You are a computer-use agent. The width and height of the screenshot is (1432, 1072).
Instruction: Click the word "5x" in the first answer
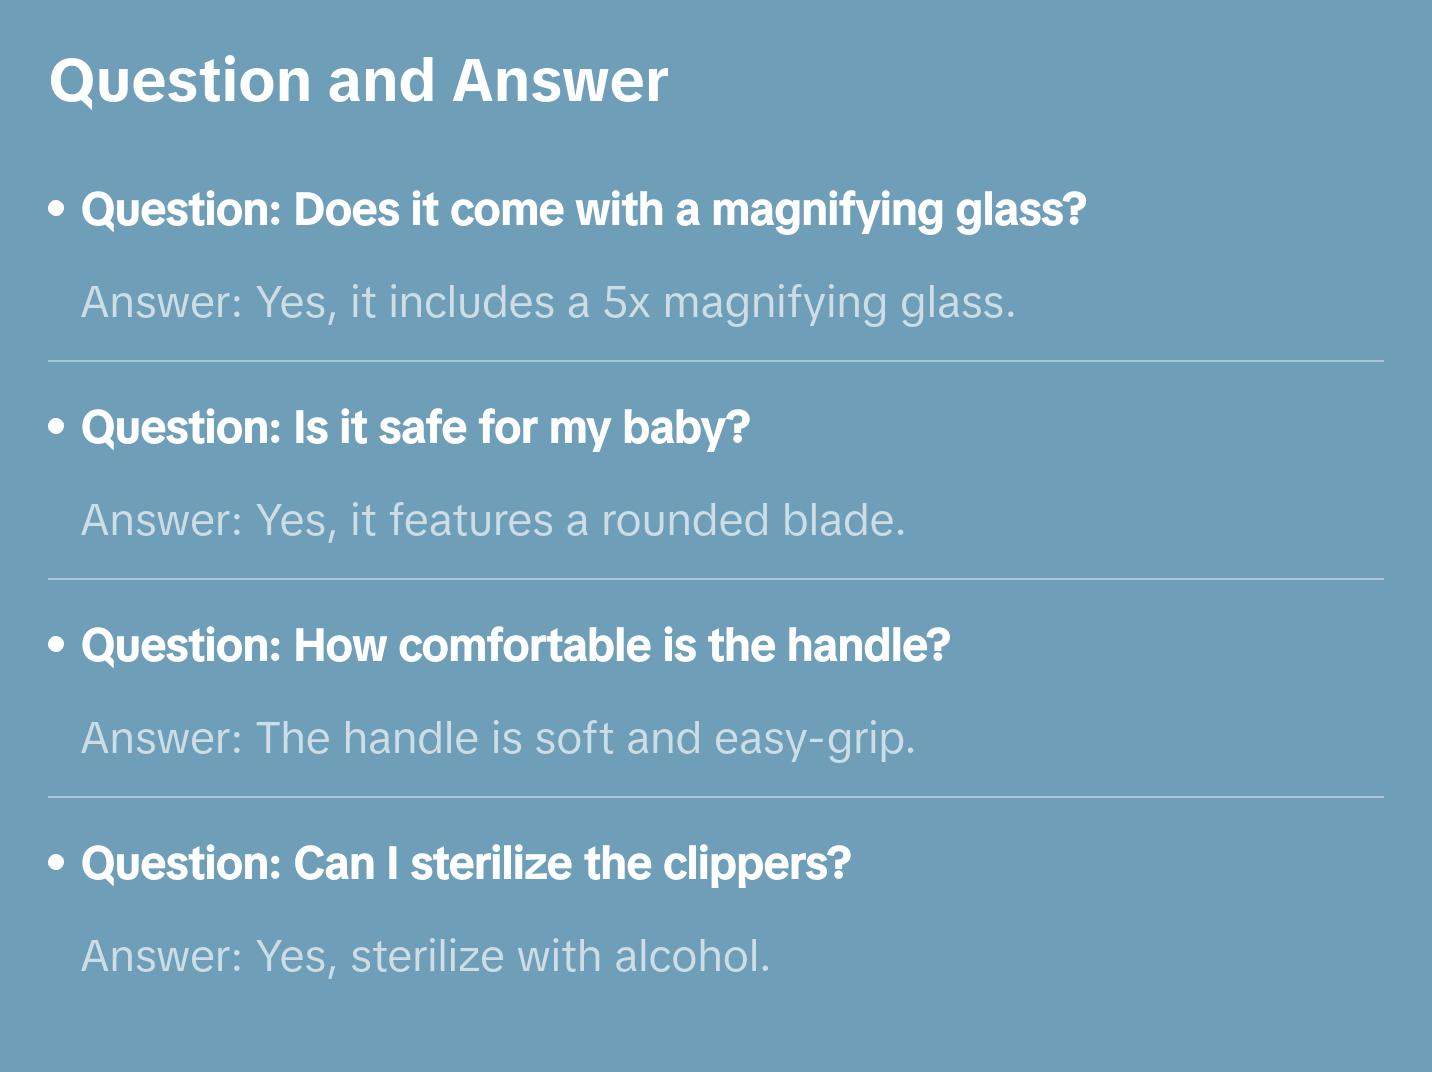626,303
